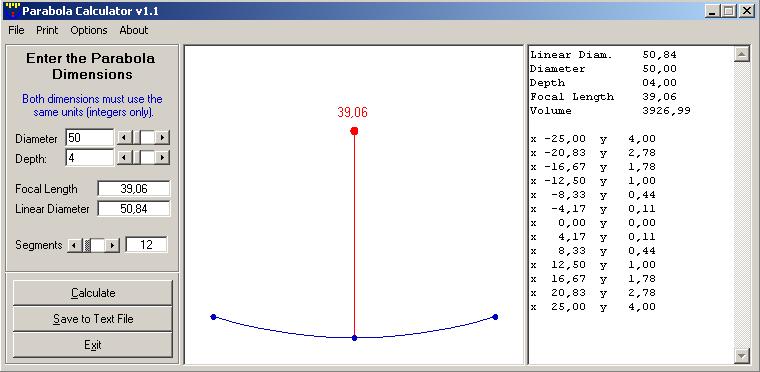
Task: Click the Depth scrollbar right arrow
Action: pyautogui.click(x=162, y=158)
